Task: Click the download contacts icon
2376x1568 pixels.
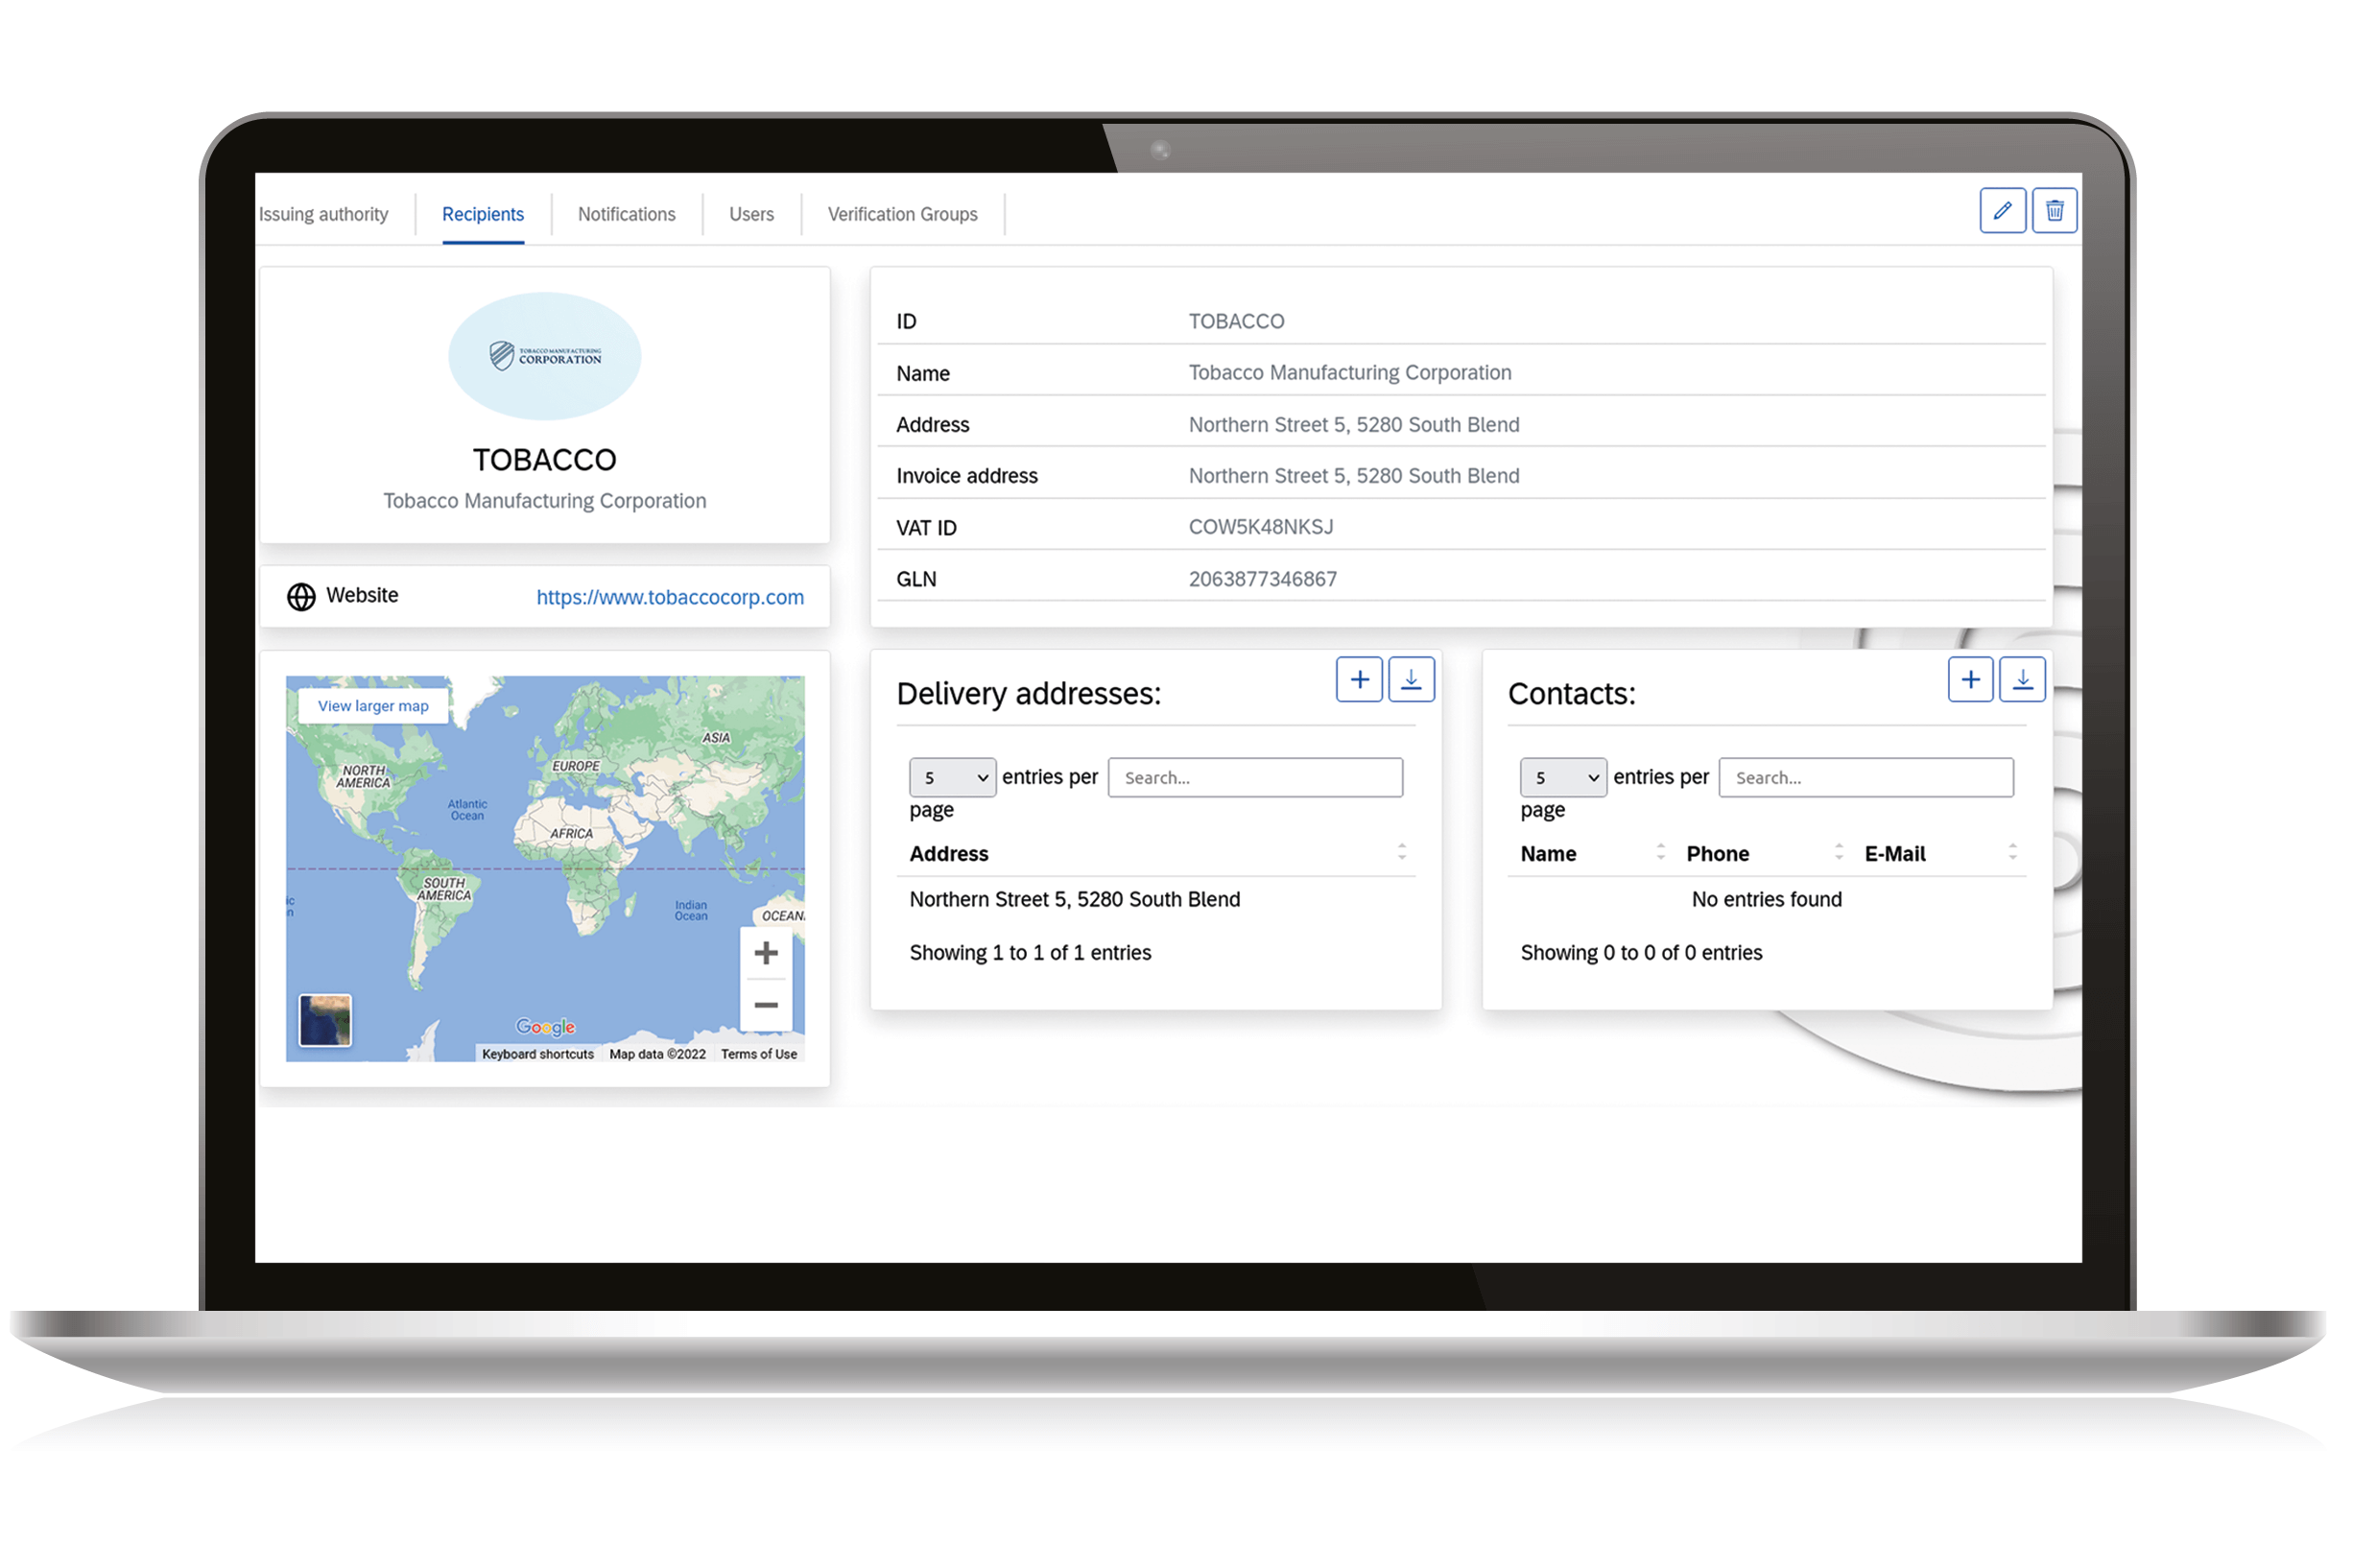Action: 2021,680
